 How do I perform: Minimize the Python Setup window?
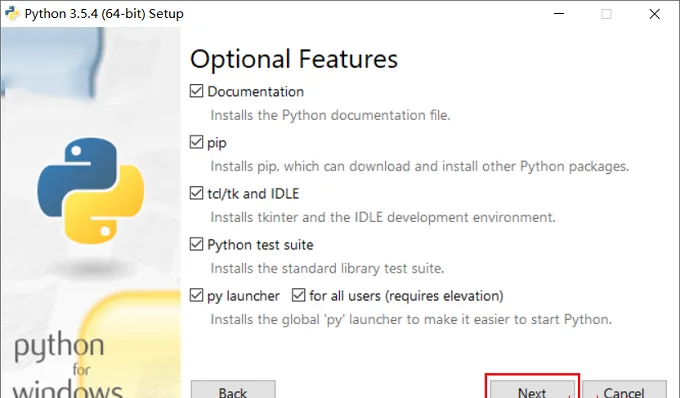pos(559,13)
